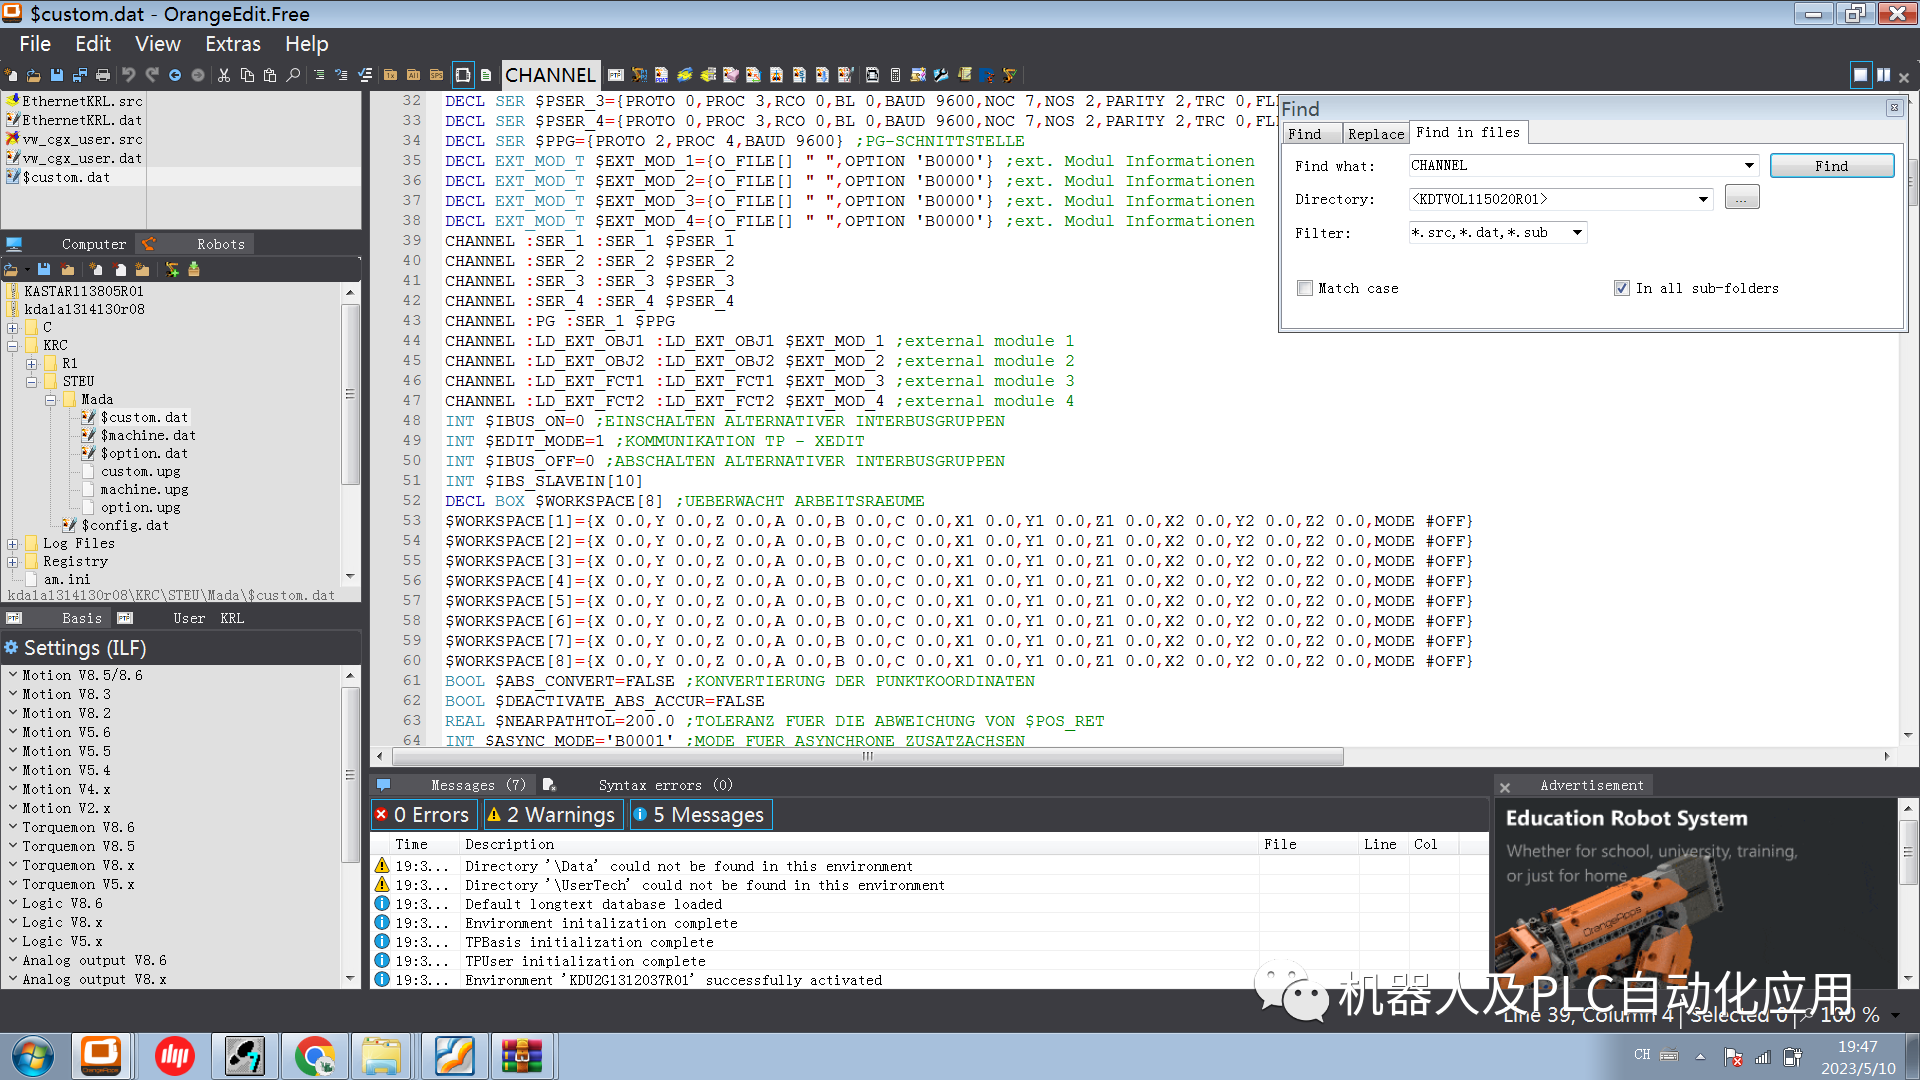This screenshot has height=1080, width=1920.
Task: Open the Directory dropdown in the Find dialog
Action: (x=1703, y=199)
